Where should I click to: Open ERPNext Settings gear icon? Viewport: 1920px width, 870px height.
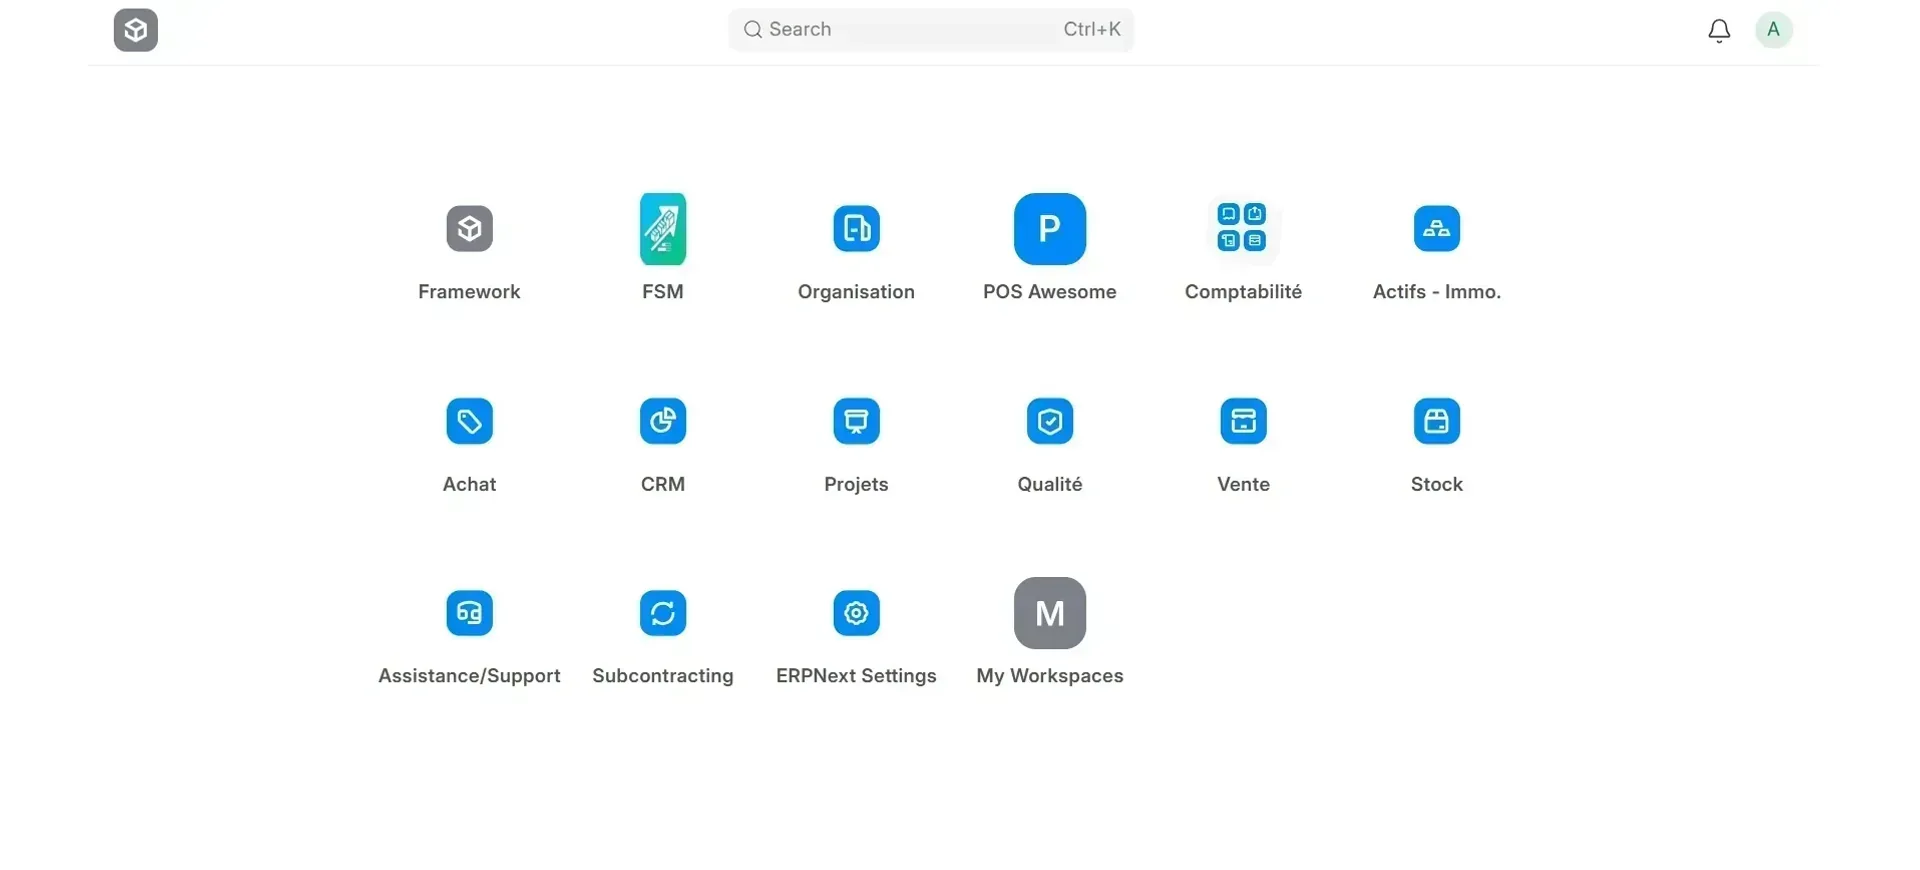coord(856,613)
